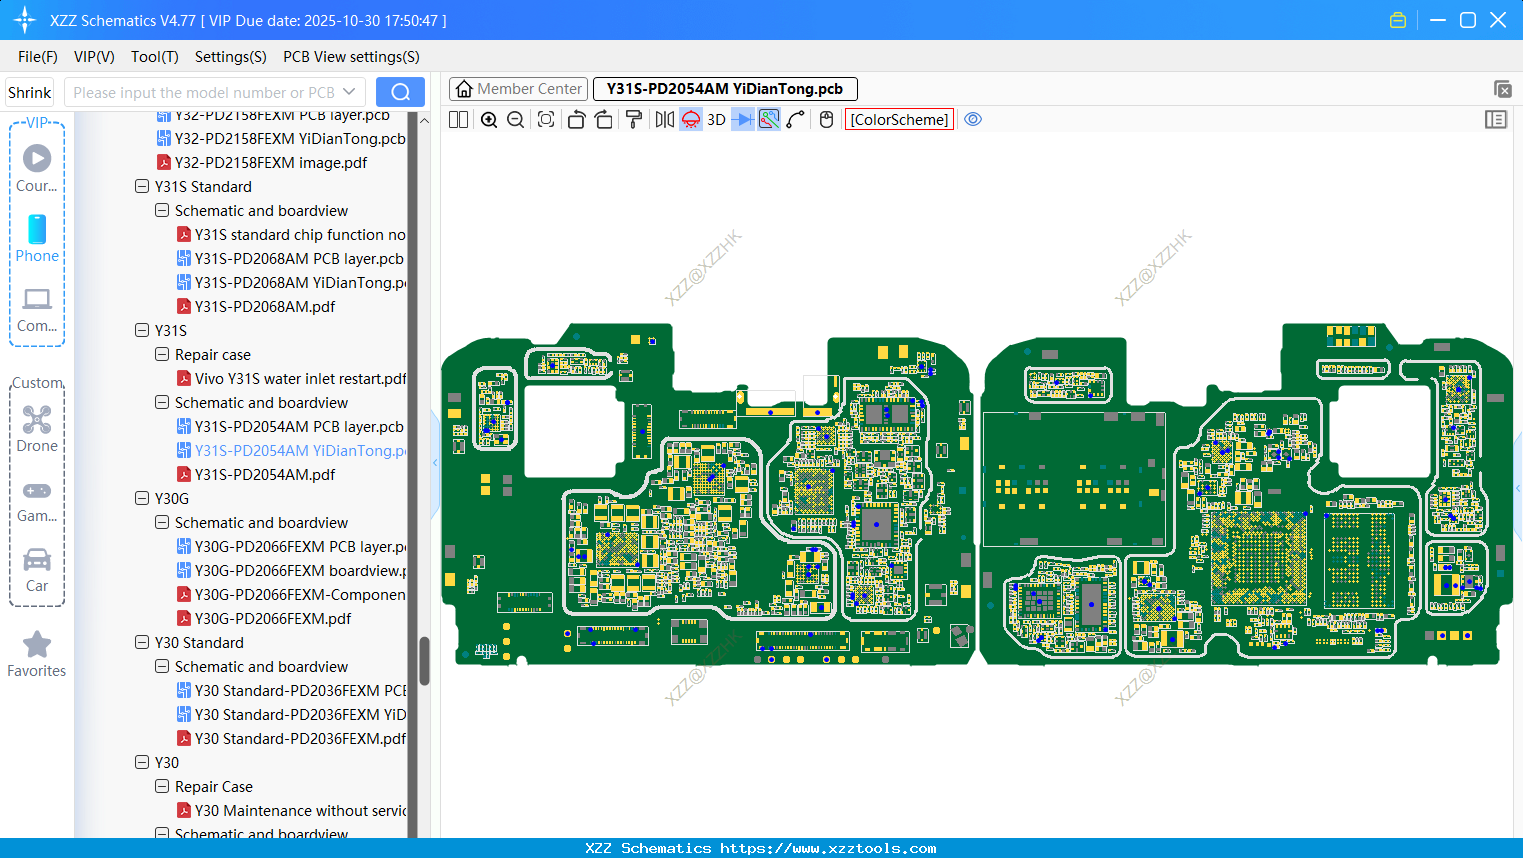Open the Member Center
This screenshot has height=858, width=1523.
(518, 88)
